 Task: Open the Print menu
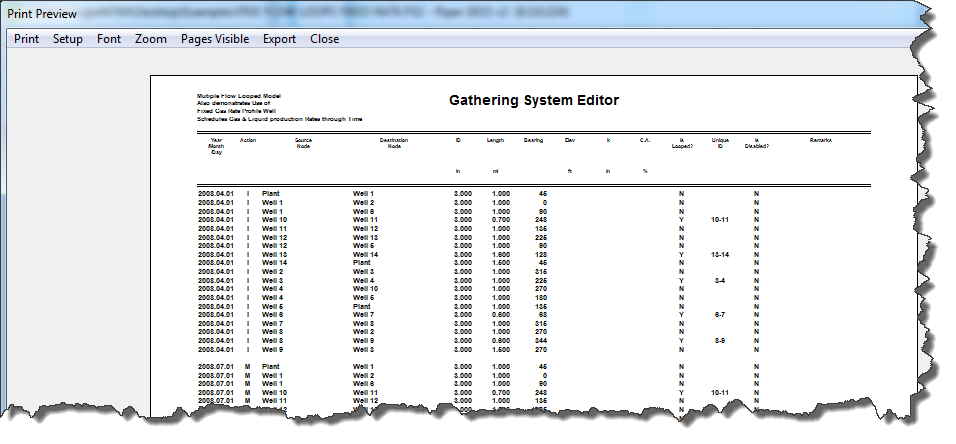pyautogui.click(x=27, y=39)
